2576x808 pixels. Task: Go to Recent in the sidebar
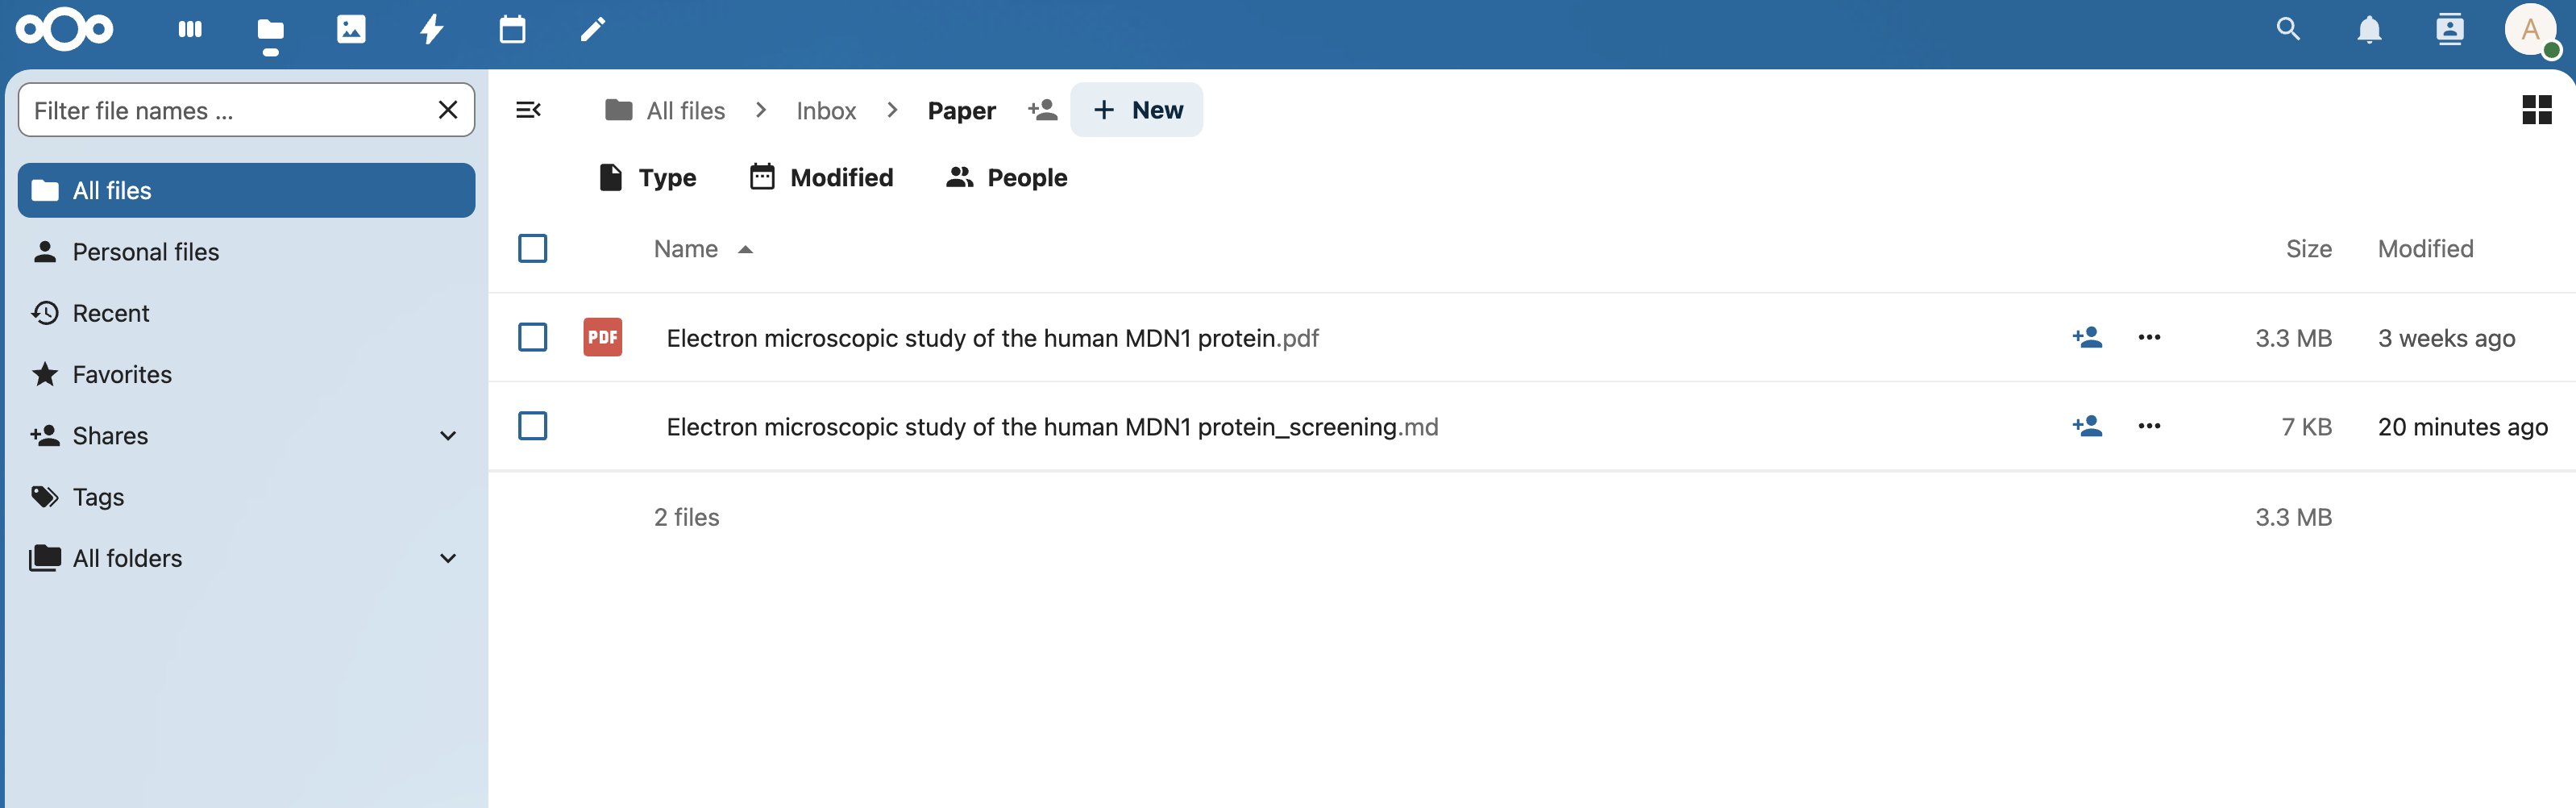(x=111, y=313)
